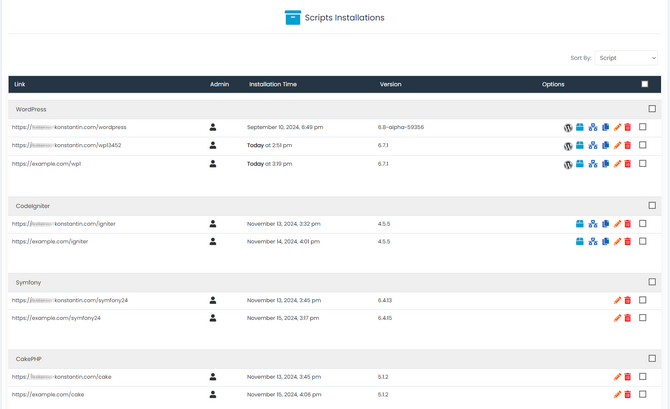
Task: Edit the example.com/symfony24 installation details
Action: pyautogui.click(x=617, y=319)
